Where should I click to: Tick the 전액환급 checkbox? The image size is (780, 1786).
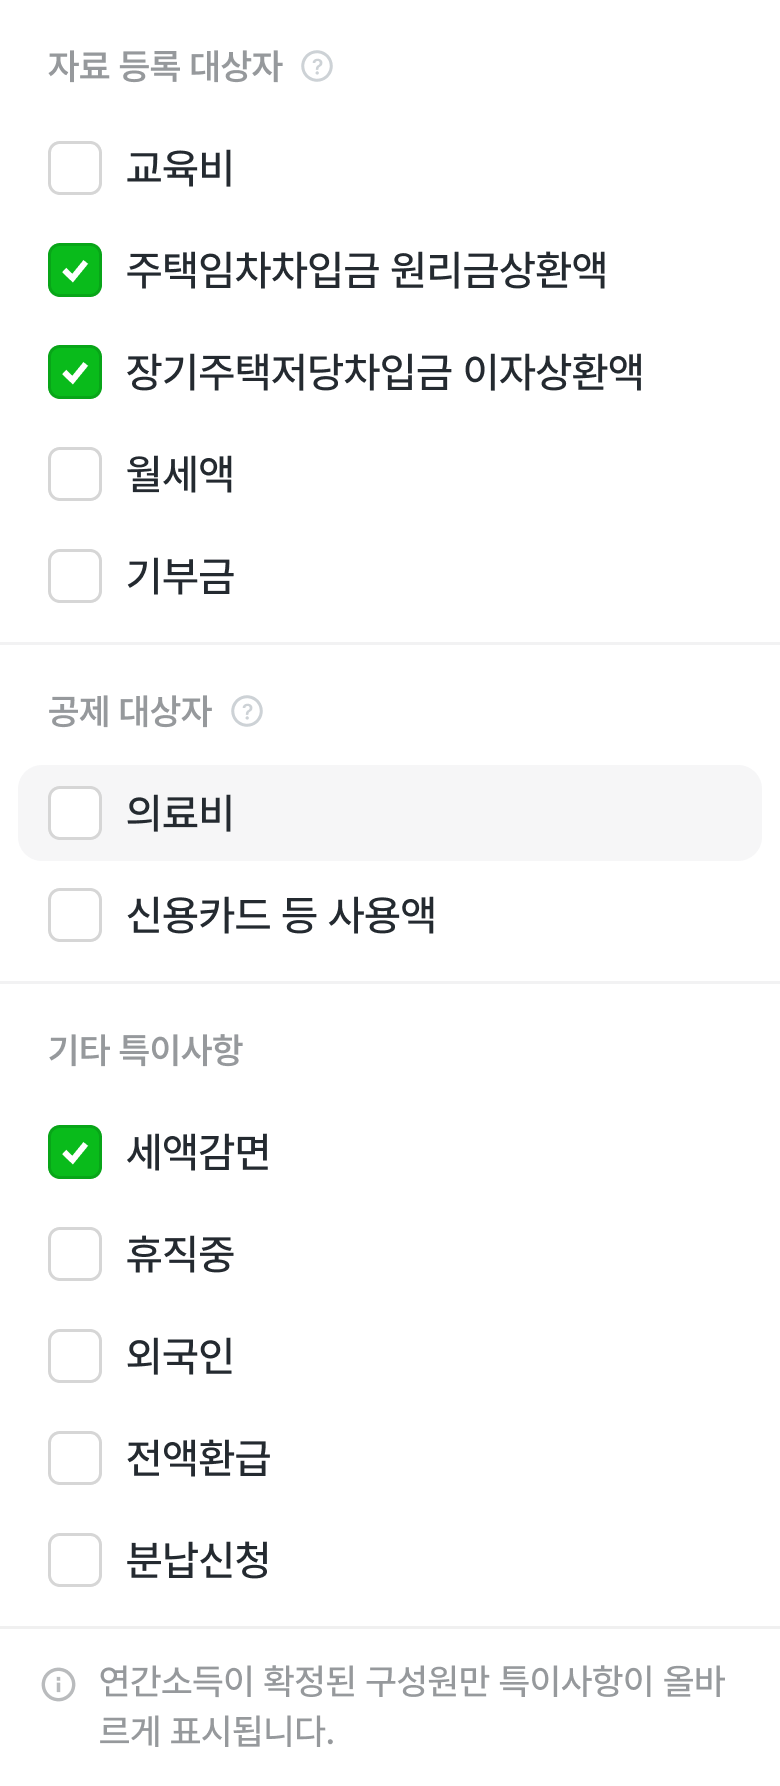[75, 1458]
